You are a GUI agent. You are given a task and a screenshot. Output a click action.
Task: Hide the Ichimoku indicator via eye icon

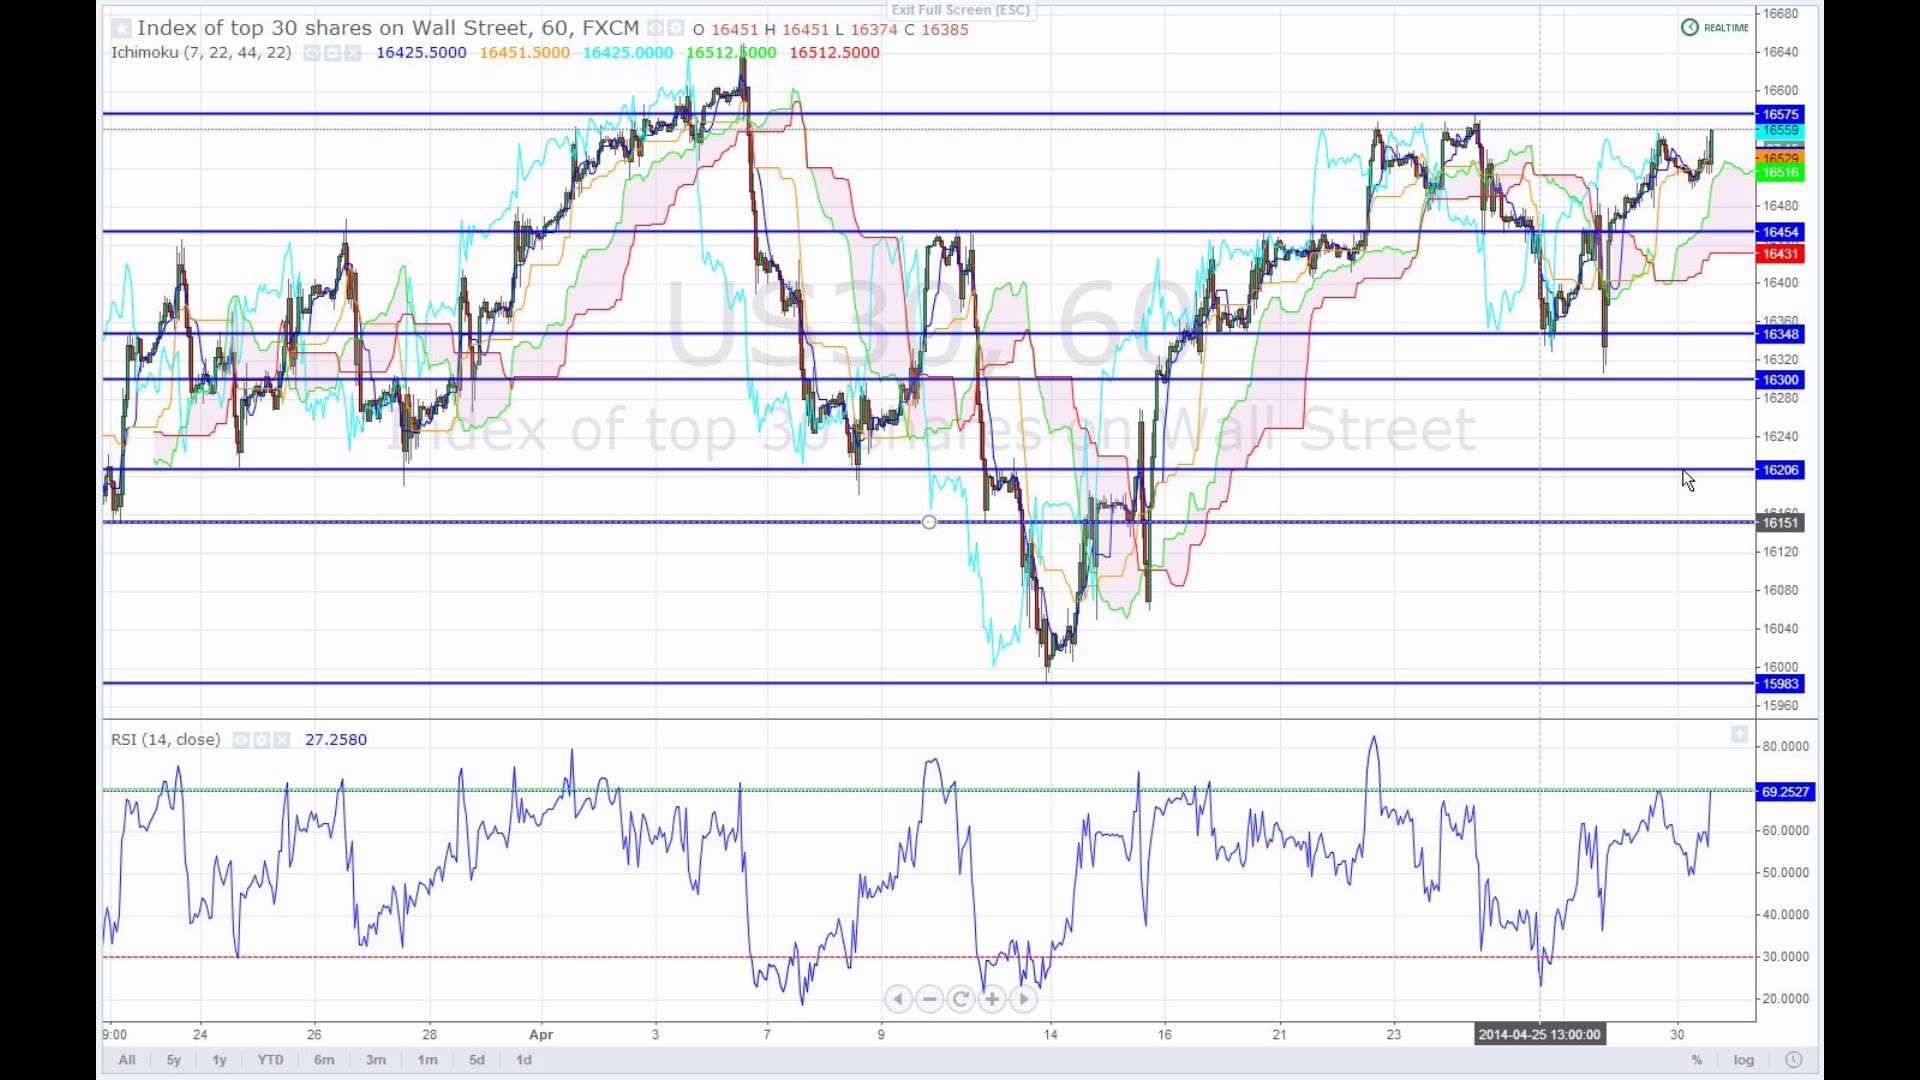[x=312, y=53]
